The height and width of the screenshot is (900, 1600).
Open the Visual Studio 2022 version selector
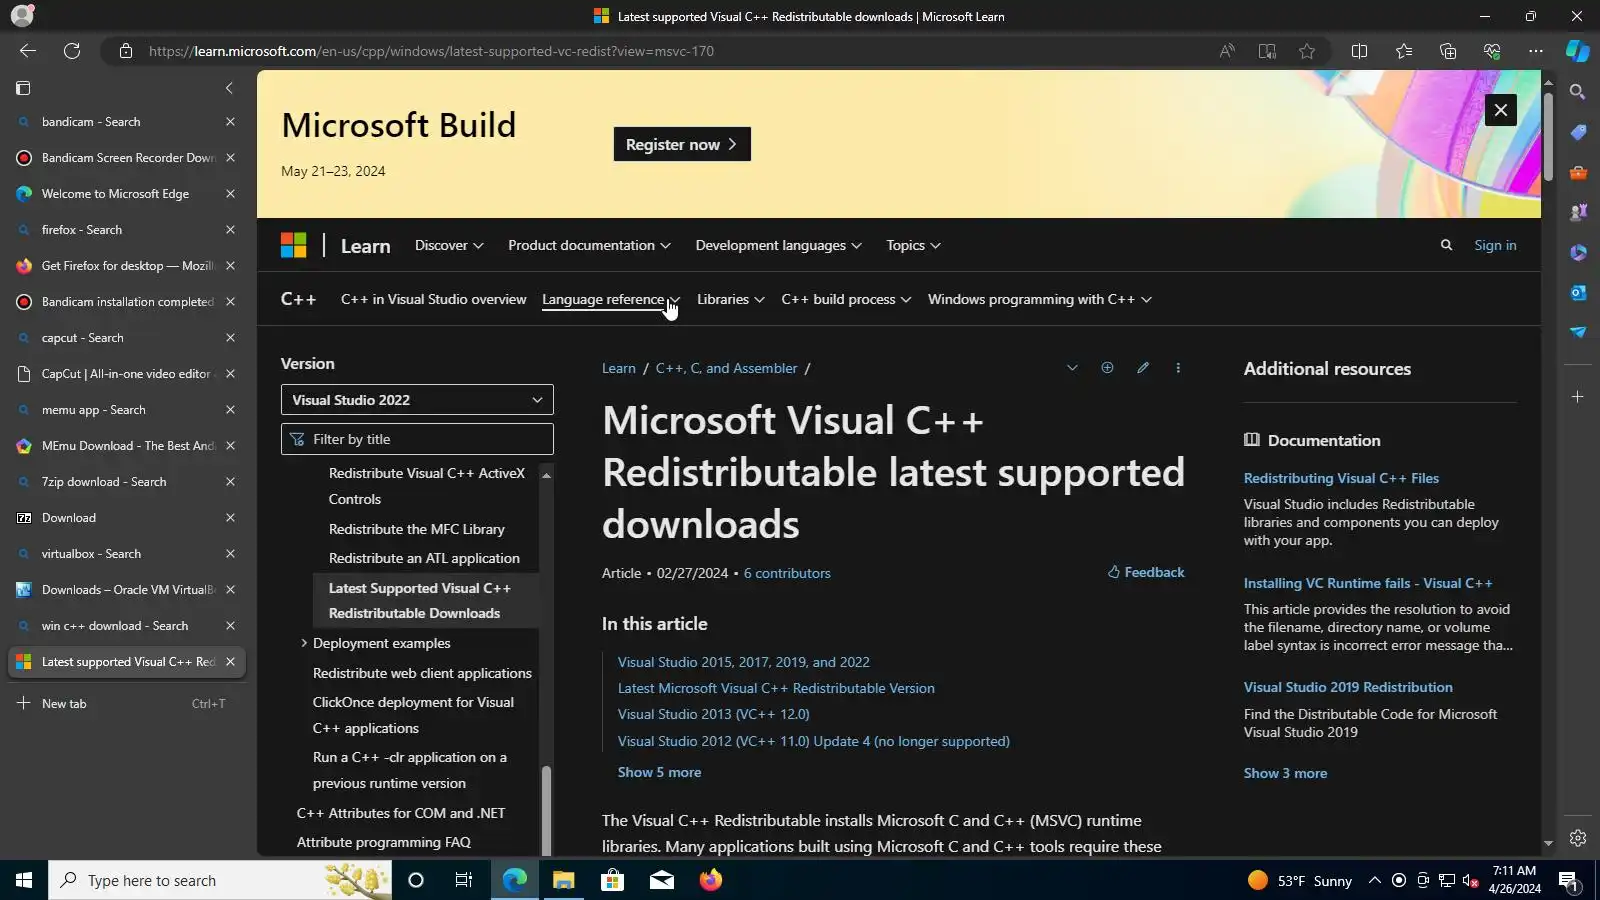(x=417, y=400)
